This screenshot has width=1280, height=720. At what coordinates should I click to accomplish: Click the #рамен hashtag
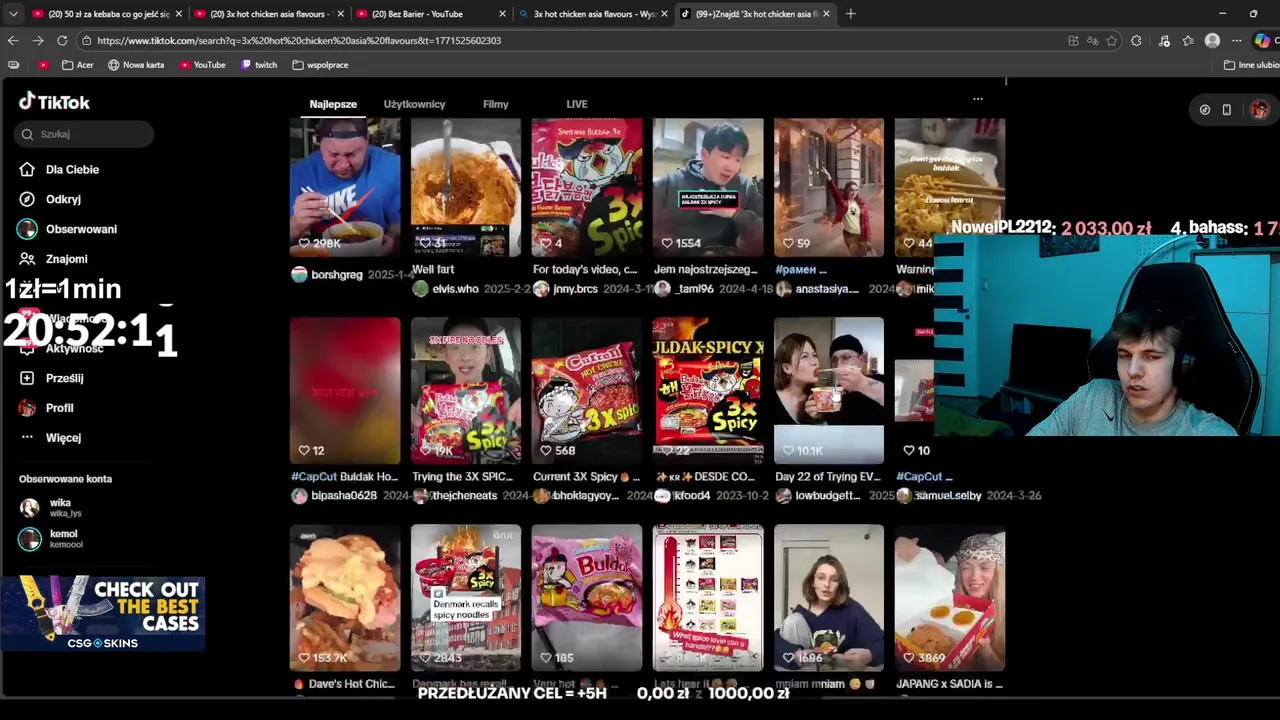(x=795, y=270)
